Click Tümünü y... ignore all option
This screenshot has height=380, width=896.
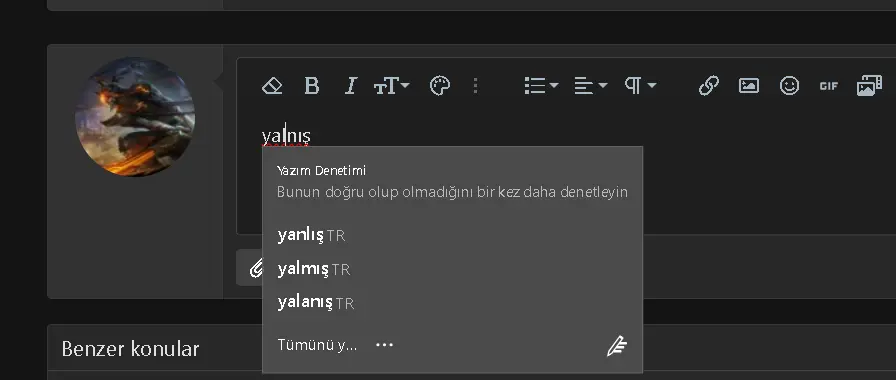[317, 345]
